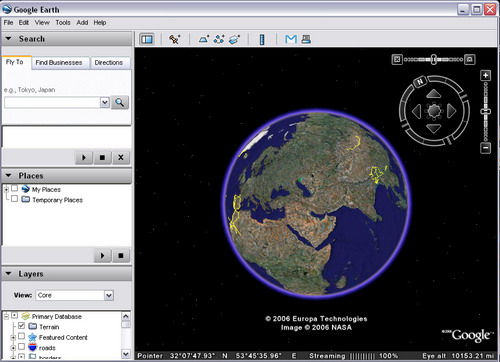Enable the Featured Content layer checkbox

click(22, 336)
